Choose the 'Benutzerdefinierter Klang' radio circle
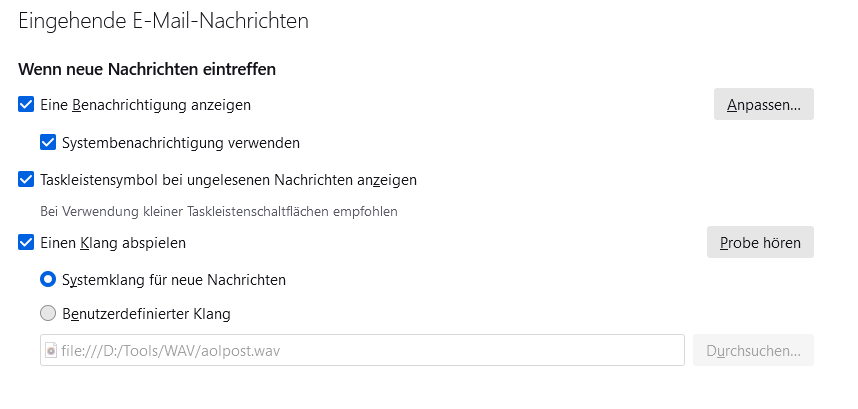Image resolution: width=858 pixels, height=409 pixels. pos(48,314)
